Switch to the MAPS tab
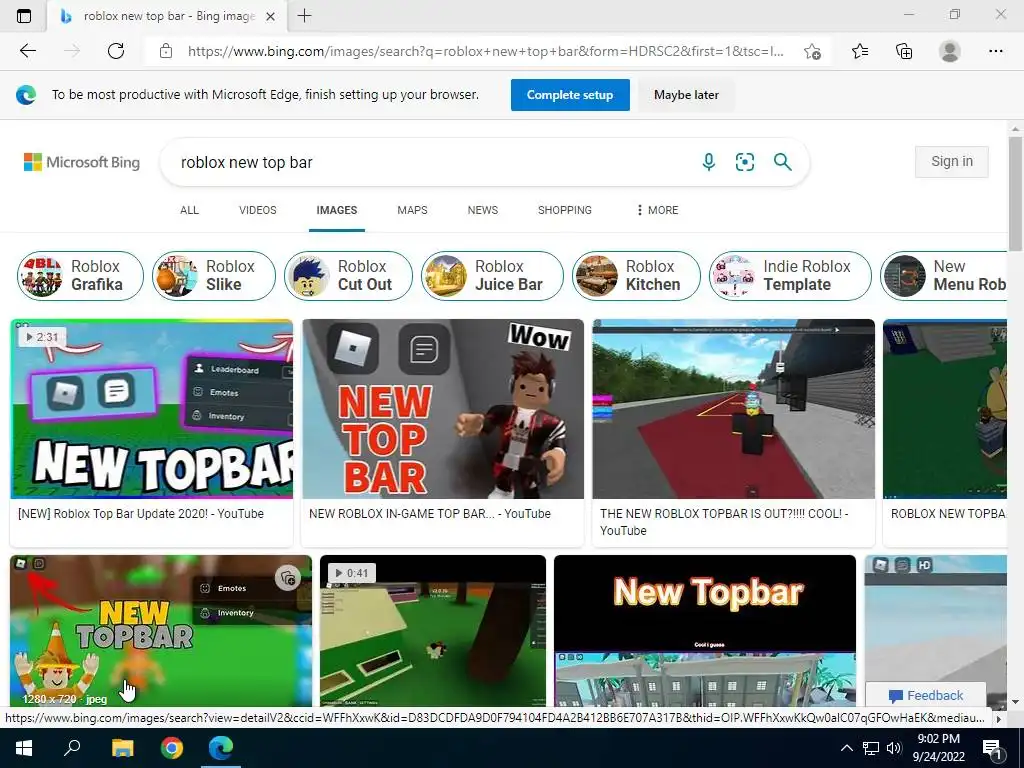Viewport: 1024px width, 768px height. [x=412, y=210]
